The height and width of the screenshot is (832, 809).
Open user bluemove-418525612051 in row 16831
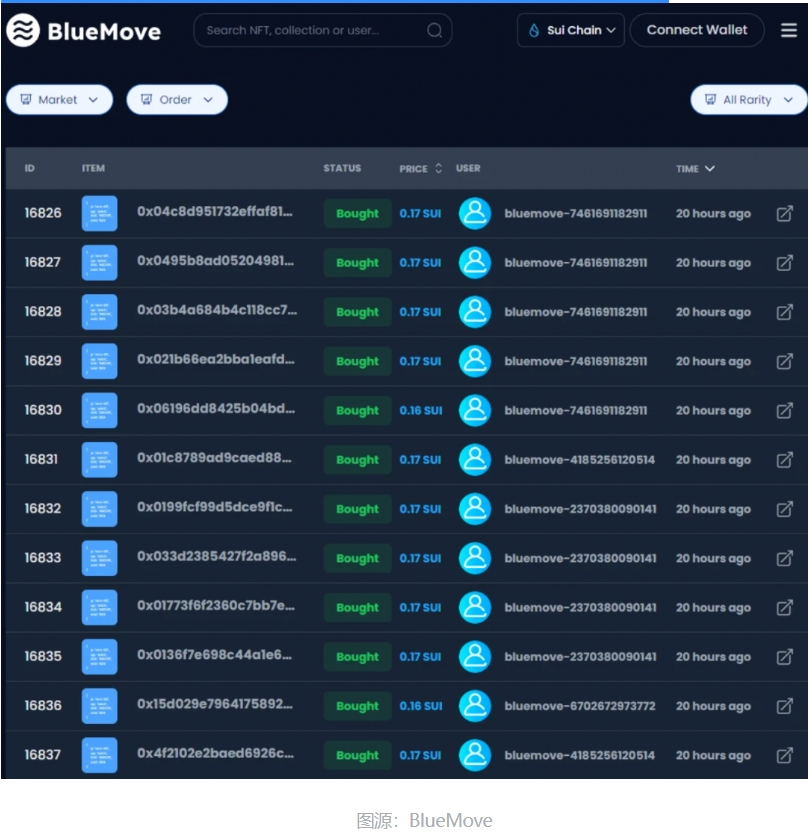pos(579,460)
